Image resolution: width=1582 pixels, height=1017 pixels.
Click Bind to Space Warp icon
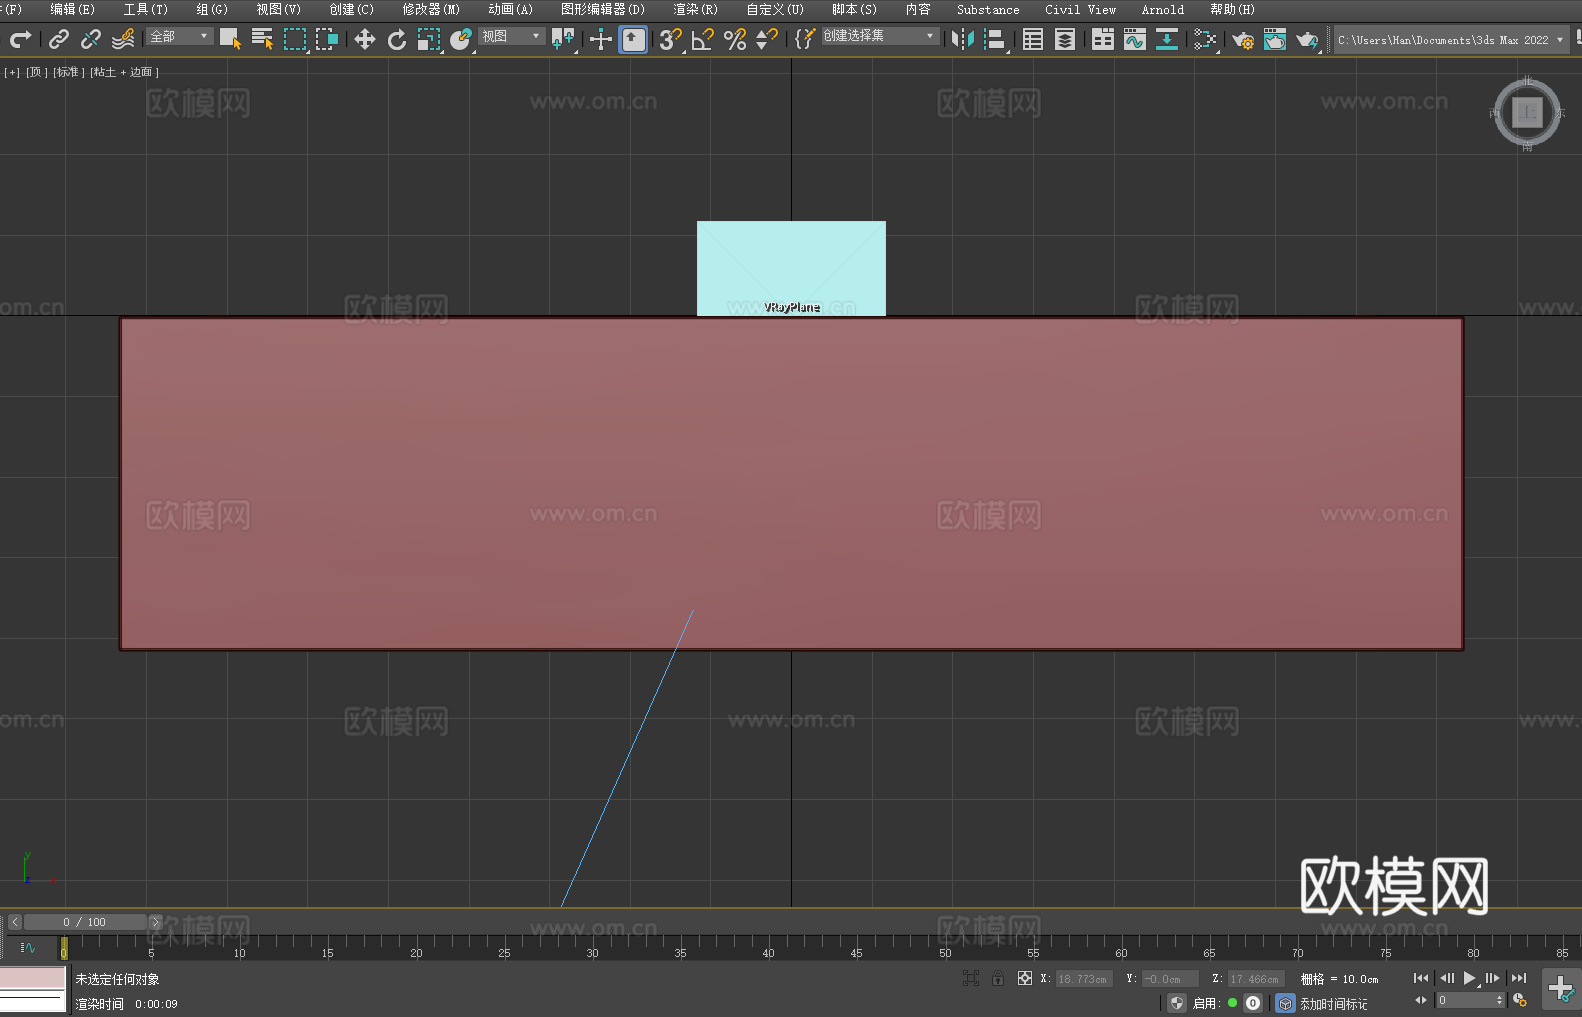pos(123,39)
